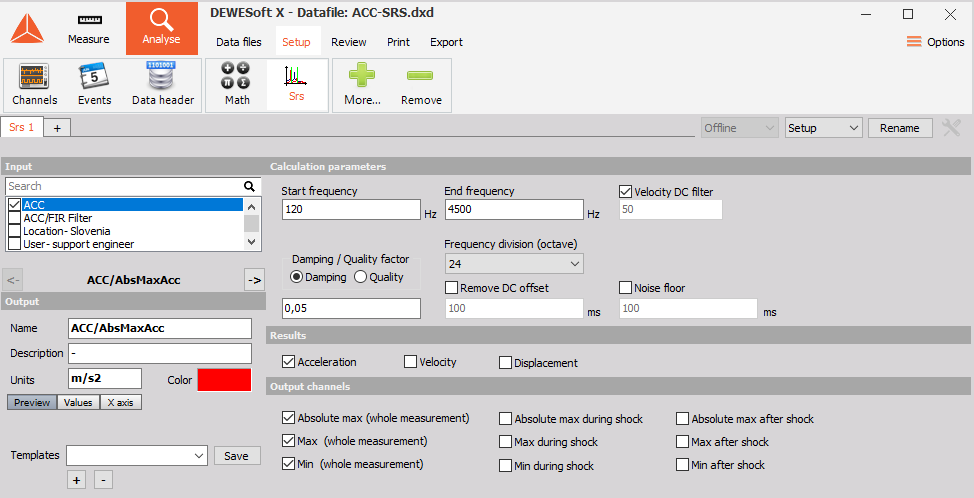
Task: Select the Quality radio button
Action: click(x=360, y=278)
